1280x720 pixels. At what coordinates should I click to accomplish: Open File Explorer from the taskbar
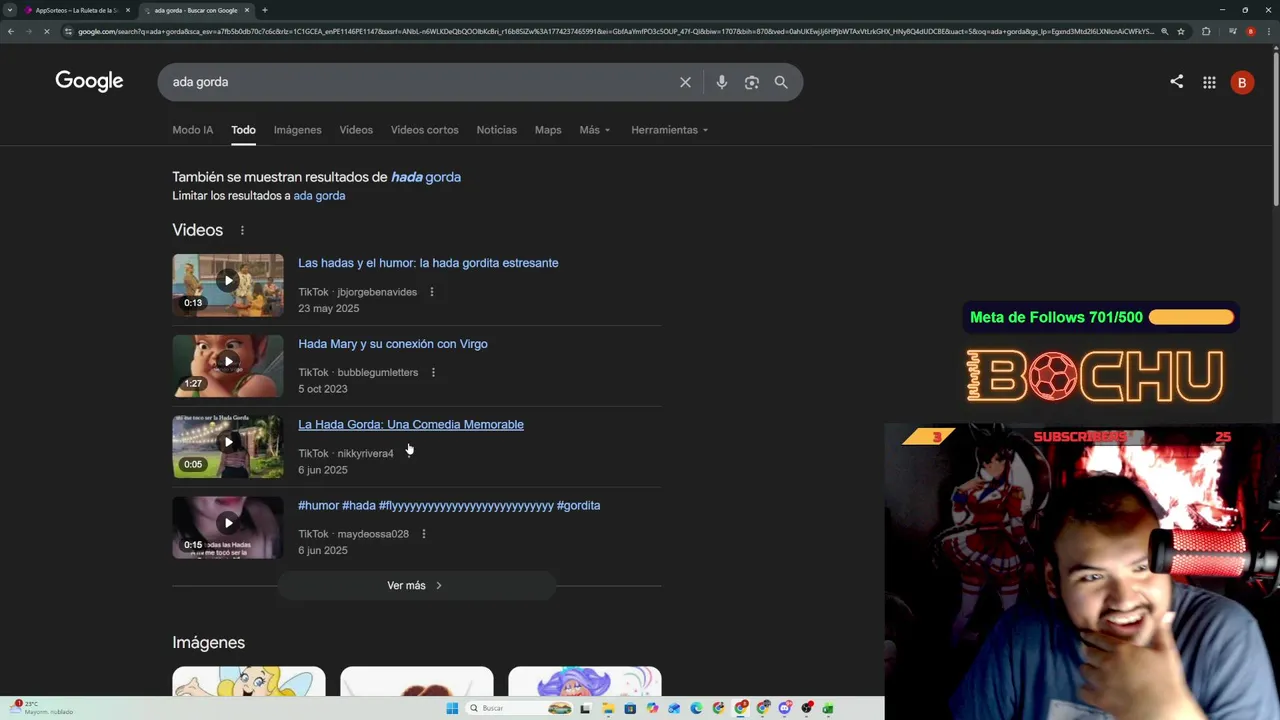(x=608, y=708)
